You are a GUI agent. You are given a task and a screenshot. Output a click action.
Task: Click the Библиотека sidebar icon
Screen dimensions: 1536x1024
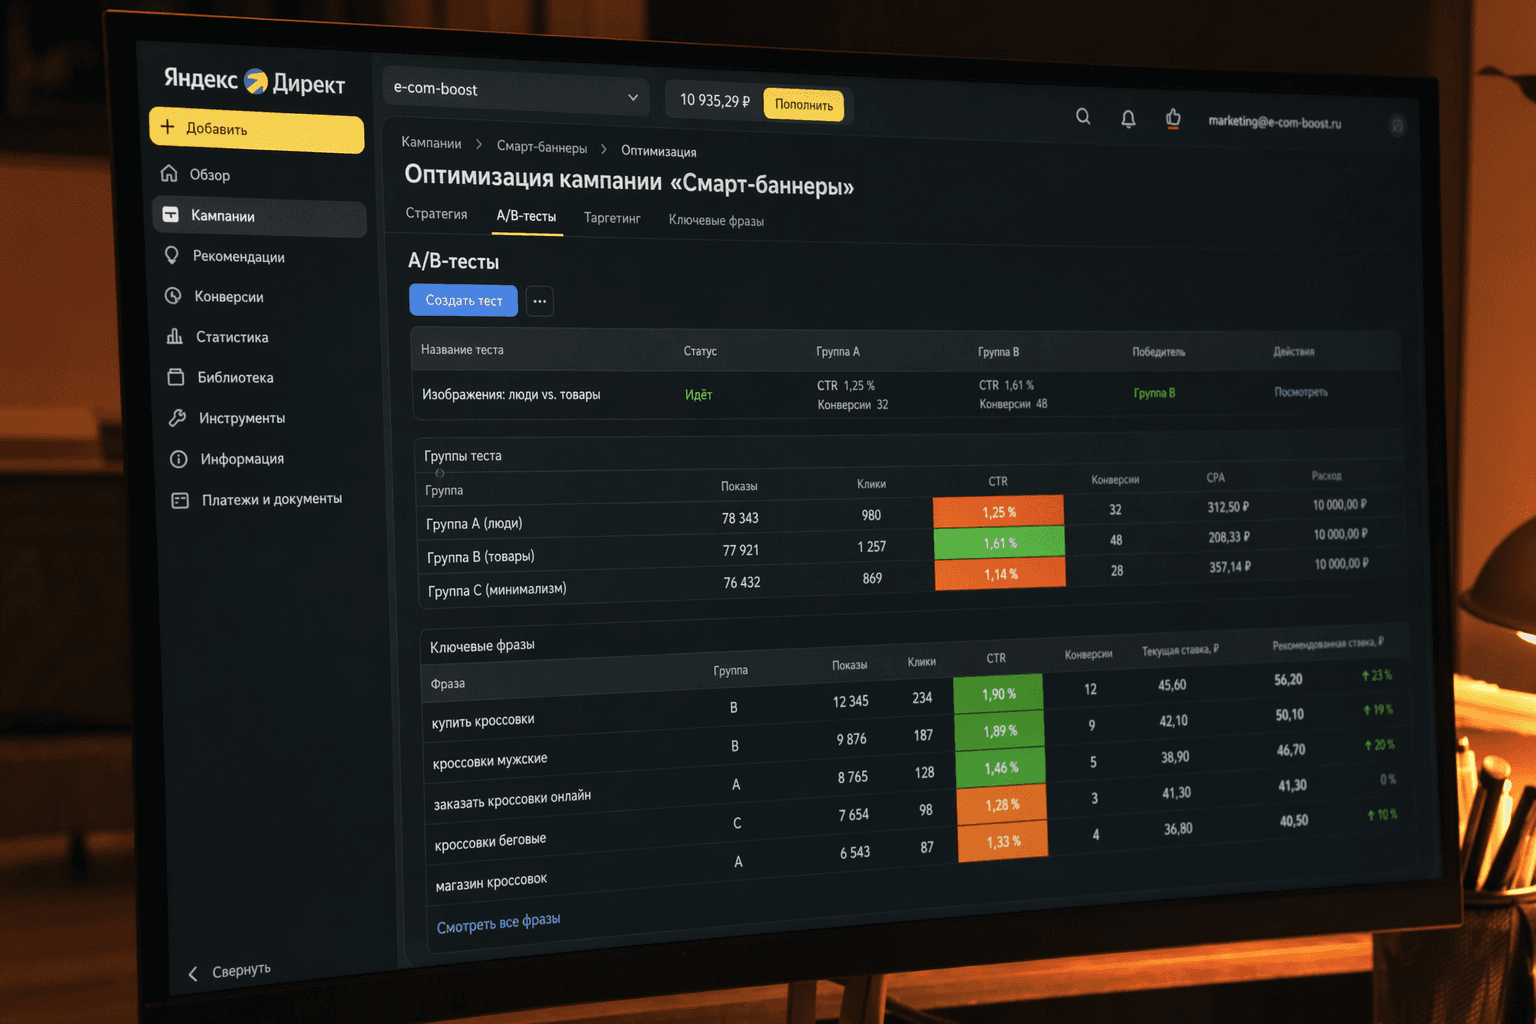176,377
